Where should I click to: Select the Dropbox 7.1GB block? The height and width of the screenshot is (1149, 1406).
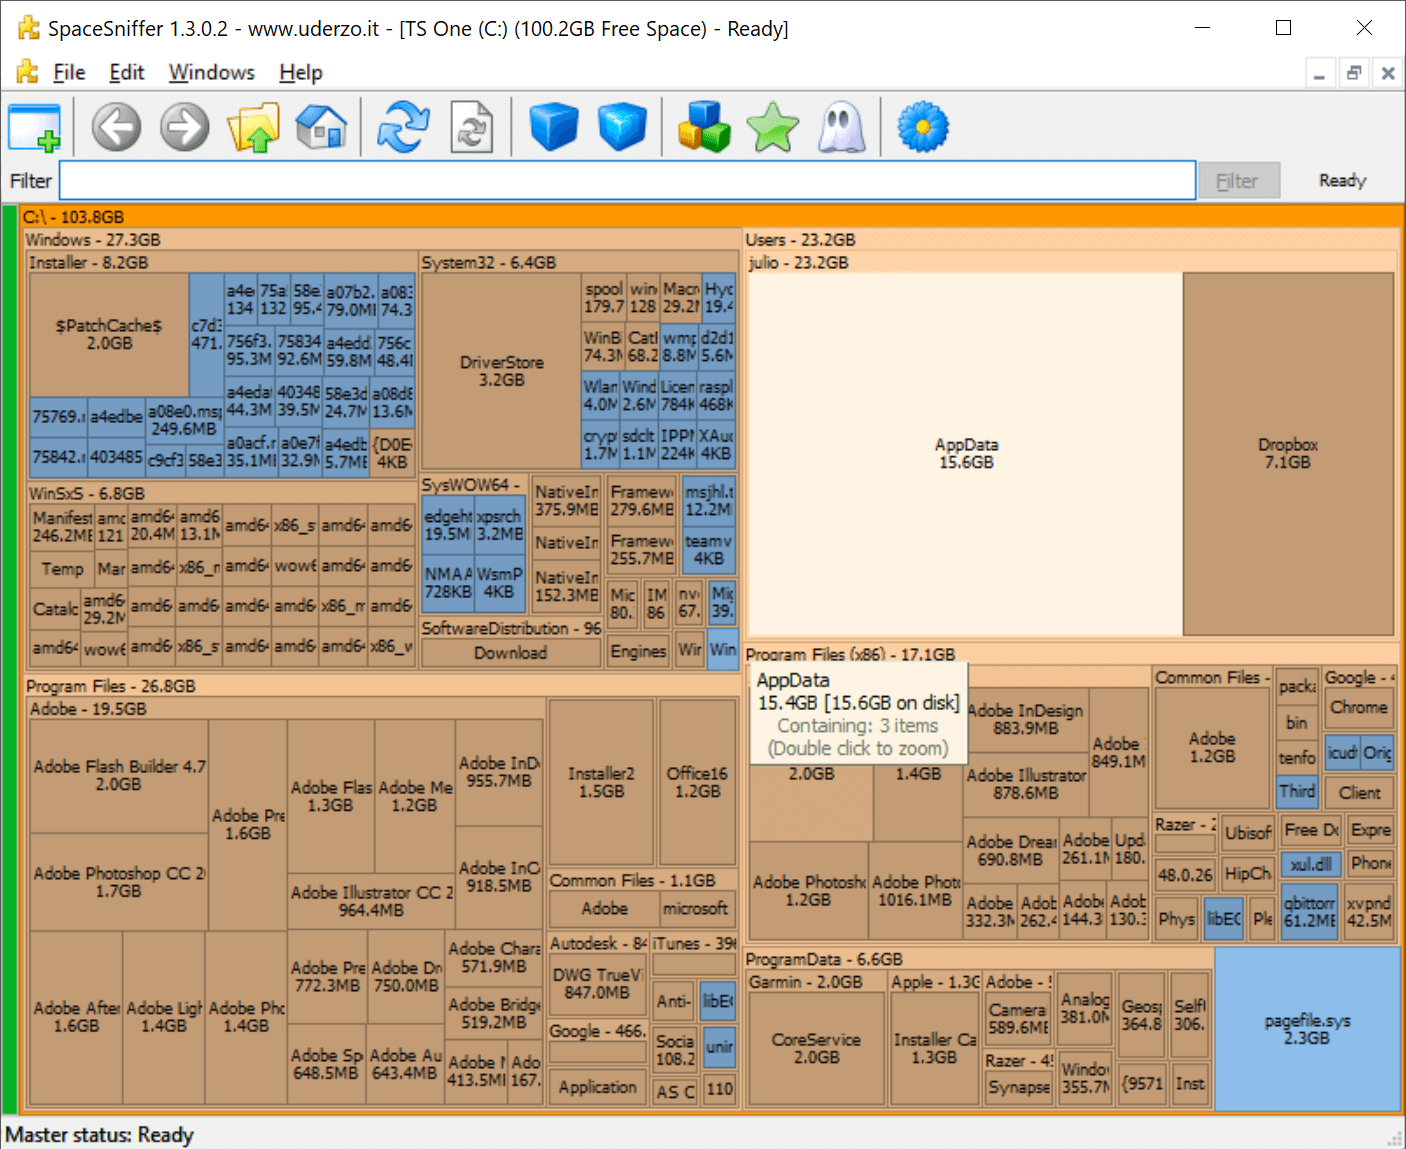point(1288,454)
